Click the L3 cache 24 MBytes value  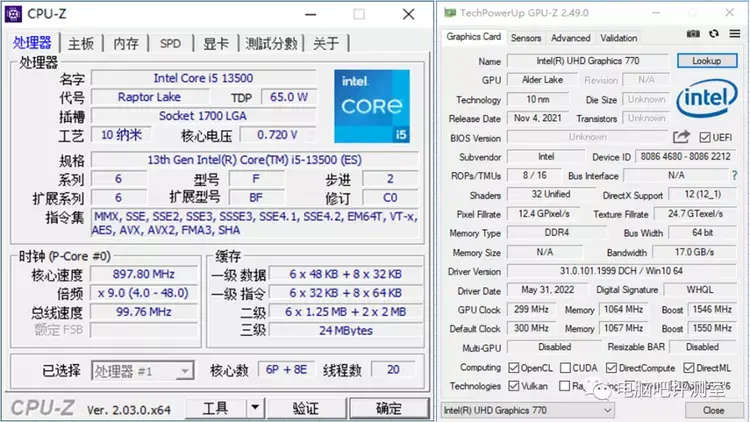coord(346,330)
